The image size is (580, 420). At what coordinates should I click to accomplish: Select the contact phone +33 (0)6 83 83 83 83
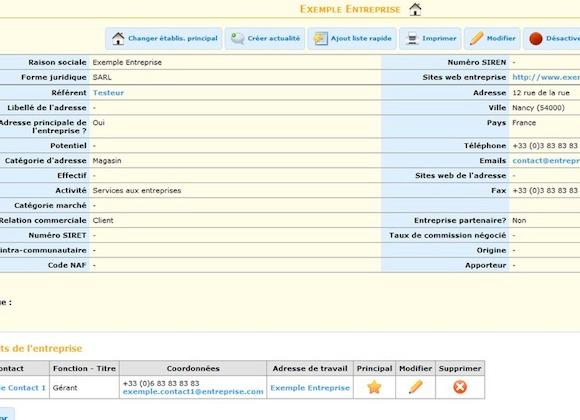tap(161, 383)
